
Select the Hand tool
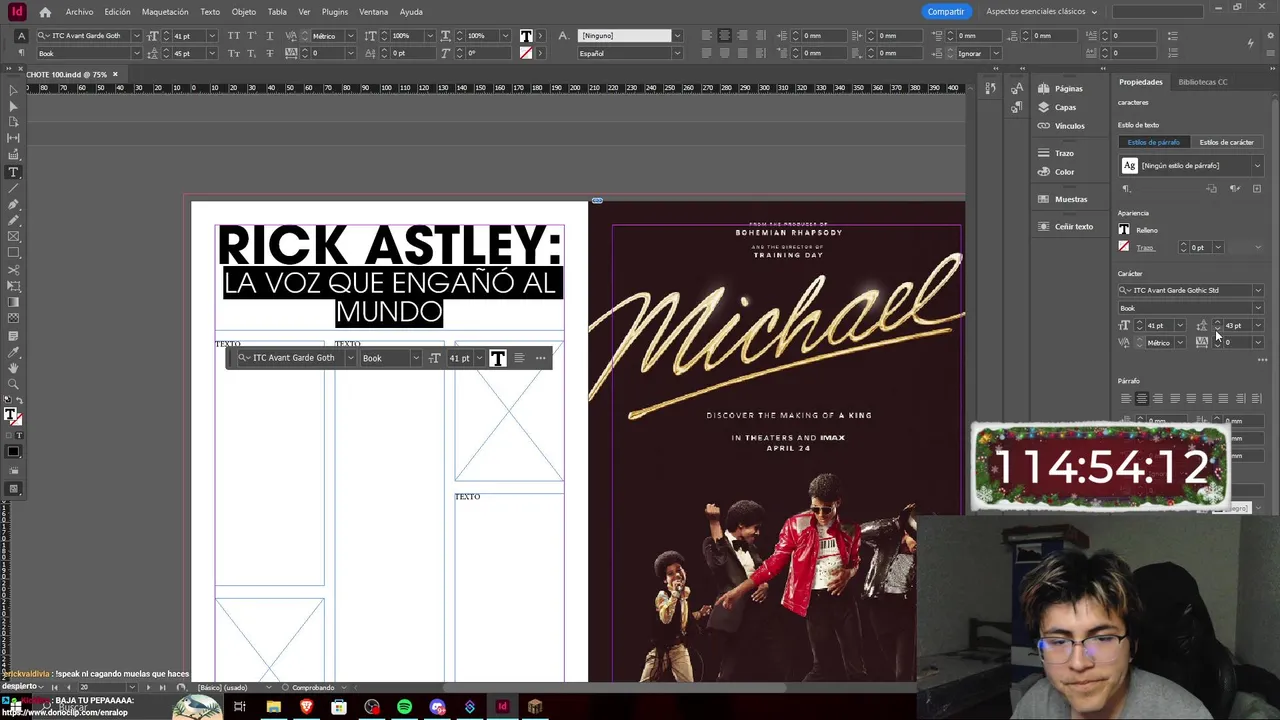(x=13, y=368)
